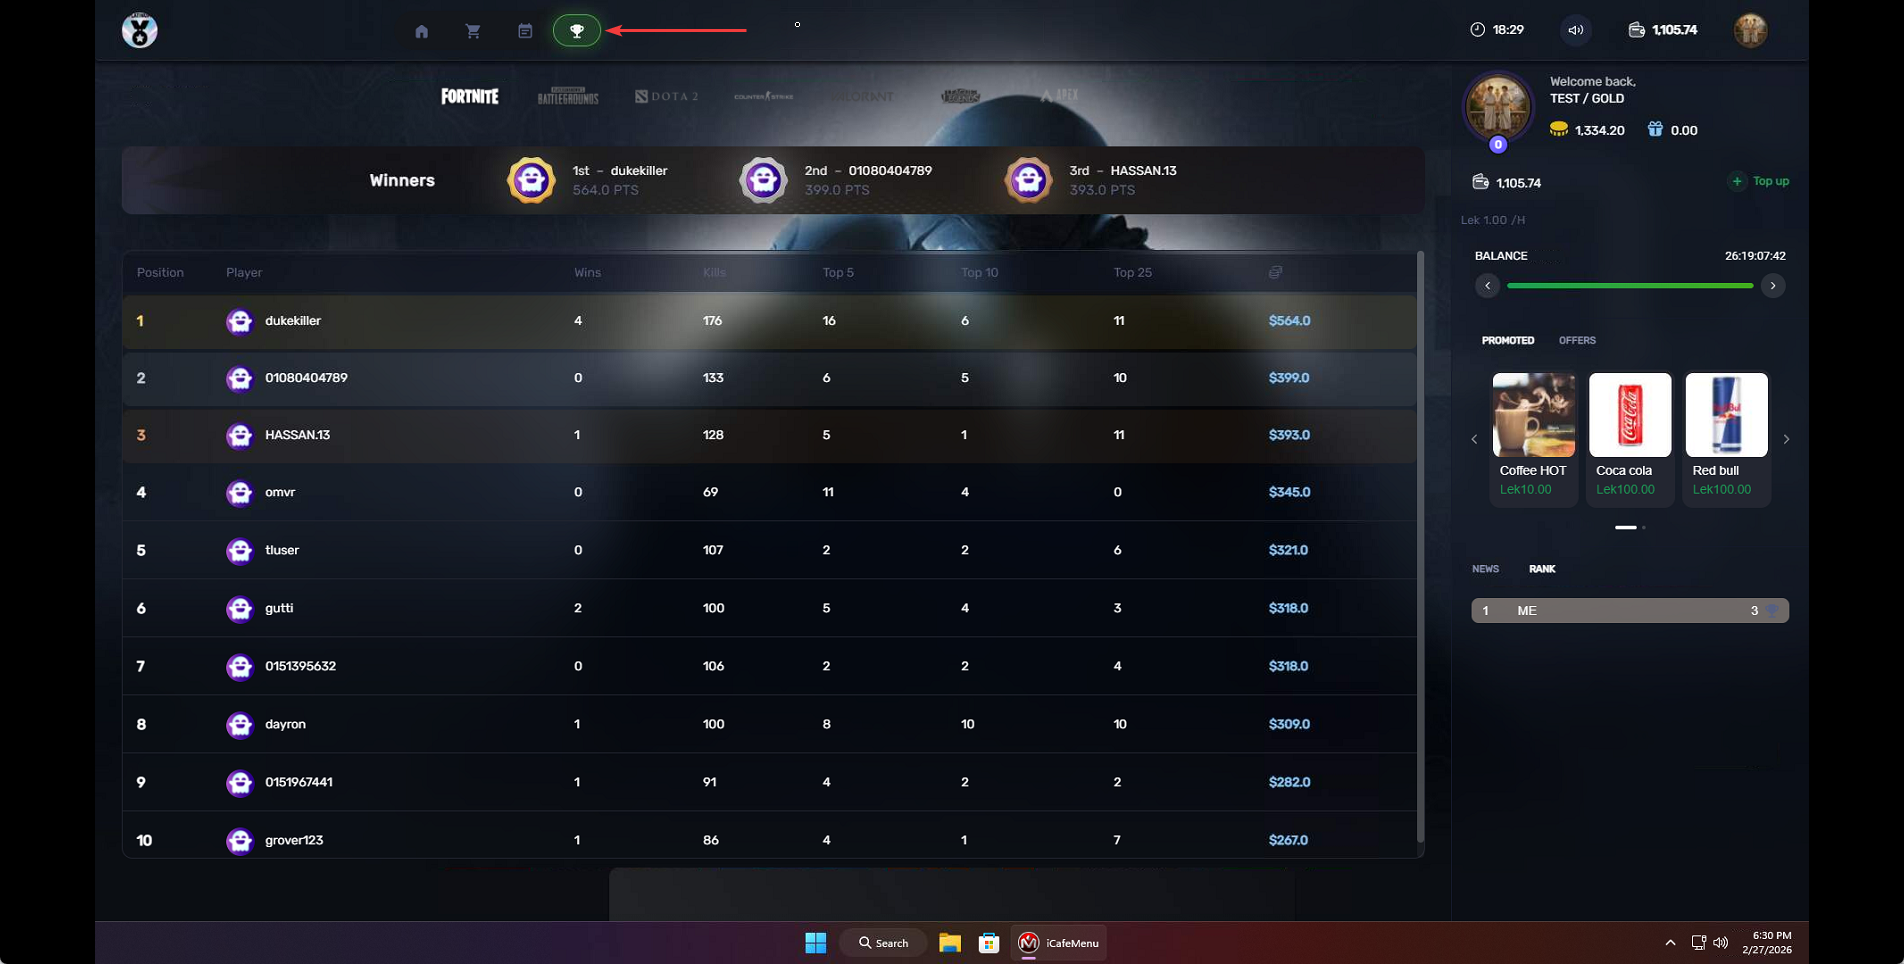
Task: Click grover123's ghost avatar
Action: (x=239, y=840)
